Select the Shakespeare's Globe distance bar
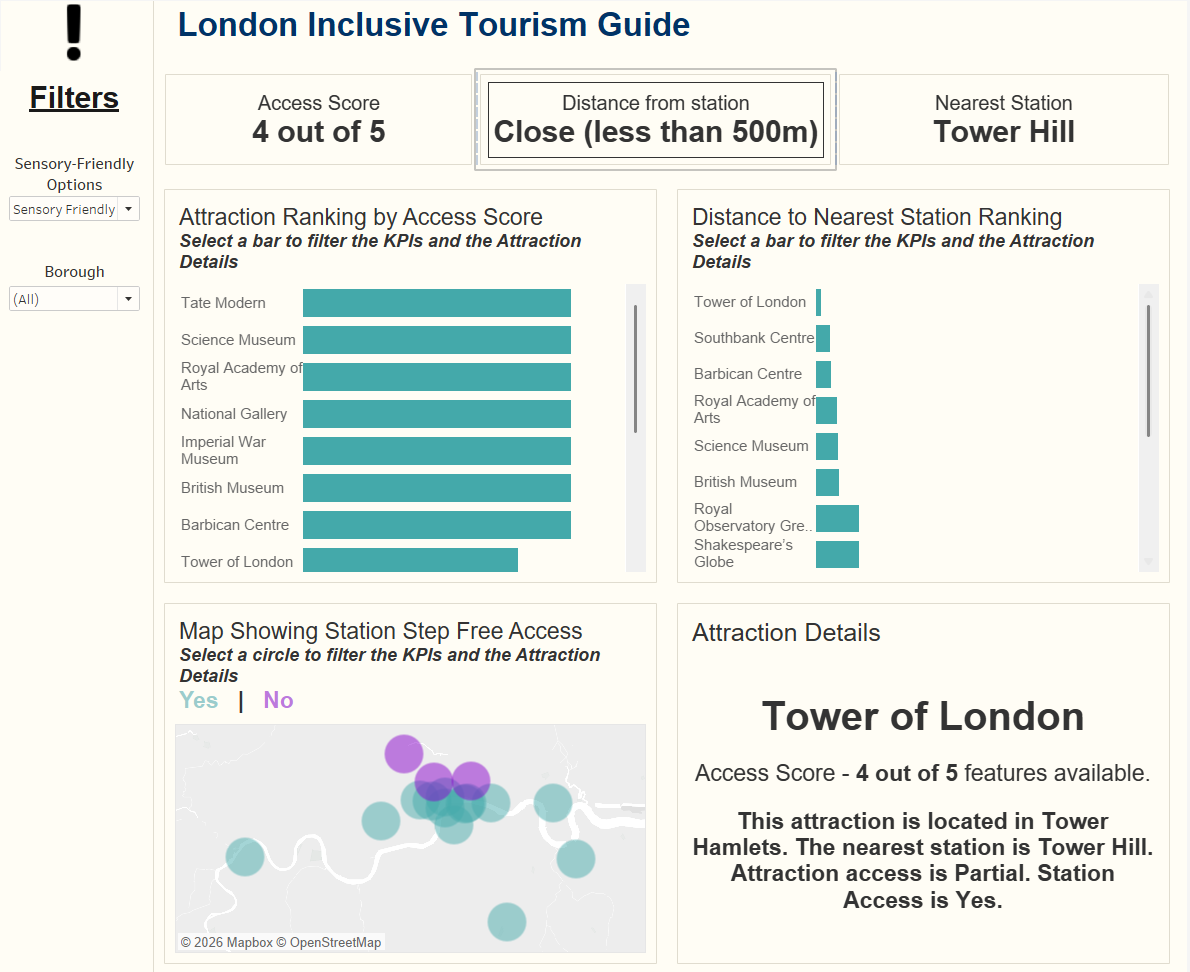Screen dimensions: 1190x972 point(837,554)
